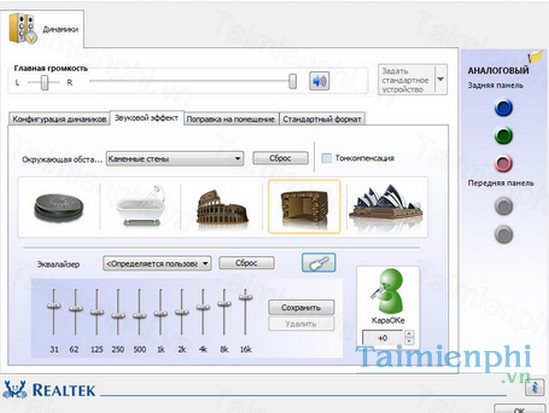549x413 pixels.
Task: Click the Передняя панель label
Action: (501, 183)
